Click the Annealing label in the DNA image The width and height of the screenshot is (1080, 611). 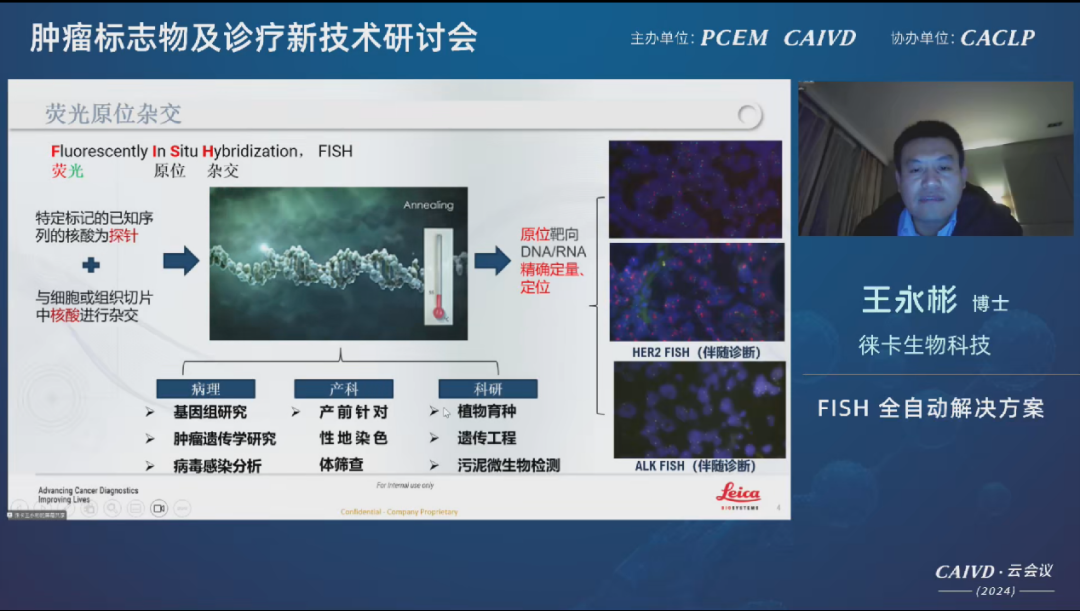point(428,205)
